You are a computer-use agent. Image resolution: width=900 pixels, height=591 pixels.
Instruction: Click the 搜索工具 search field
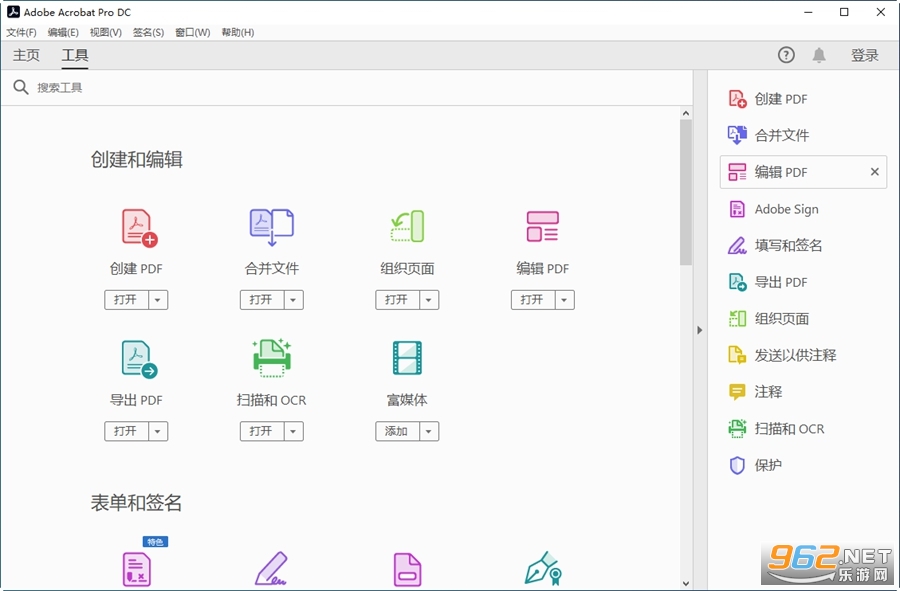click(x=347, y=87)
